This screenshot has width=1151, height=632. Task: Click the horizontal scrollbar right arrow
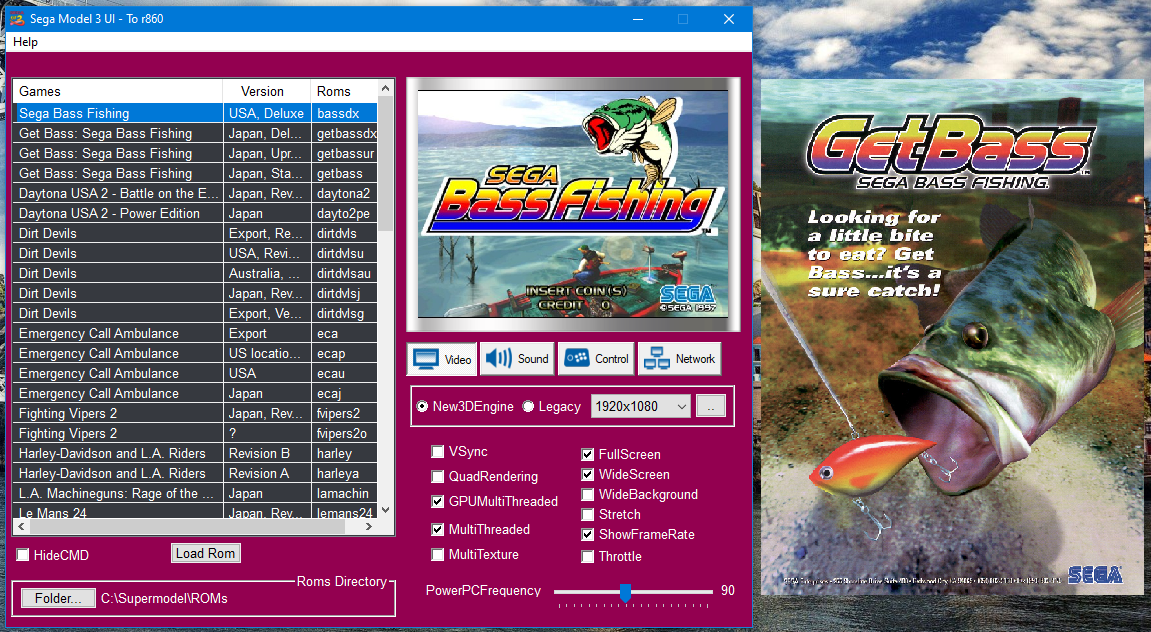(368, 526)
